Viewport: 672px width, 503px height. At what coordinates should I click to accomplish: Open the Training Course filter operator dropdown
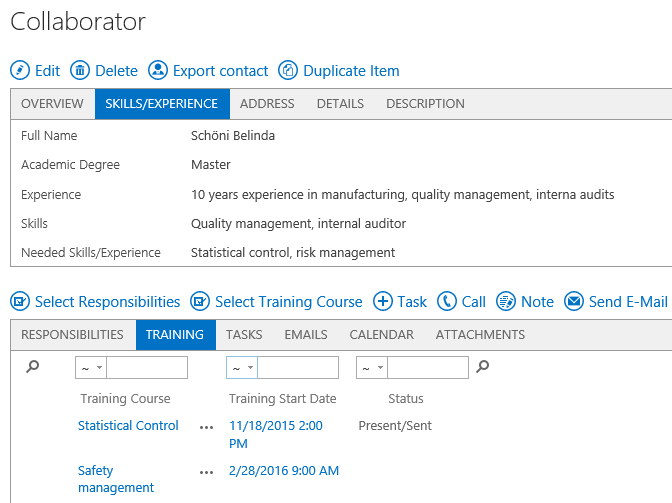point(91,368)
